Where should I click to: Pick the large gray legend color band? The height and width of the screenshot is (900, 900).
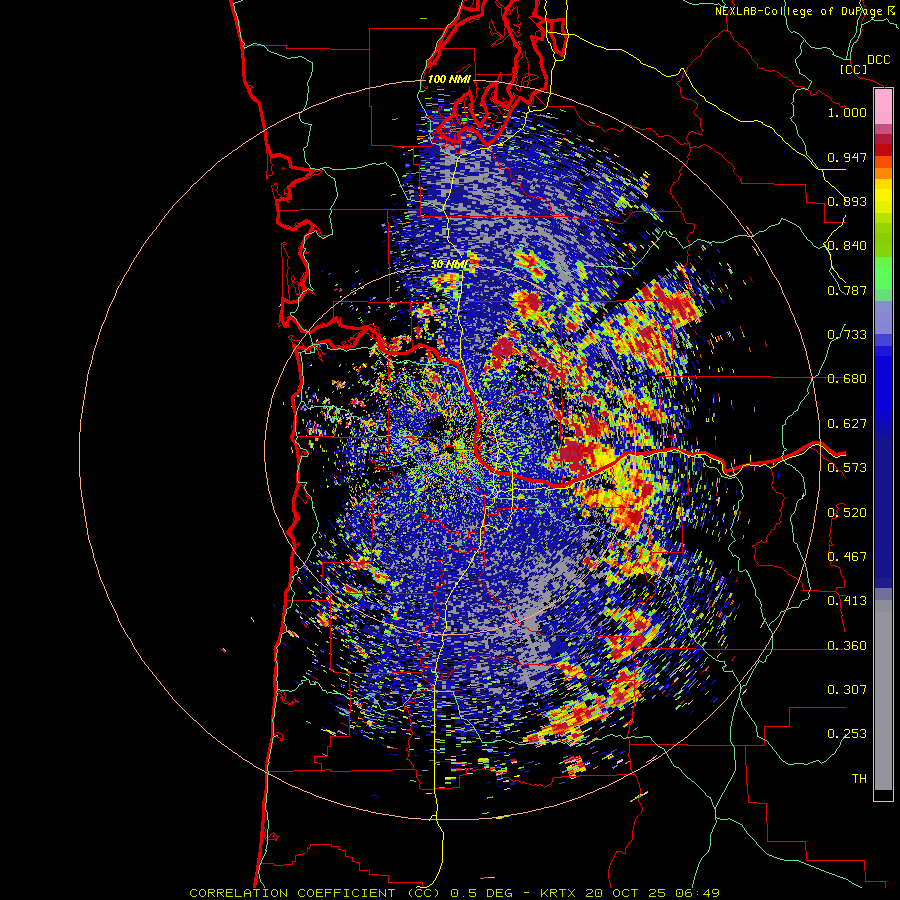pos(883,695)
